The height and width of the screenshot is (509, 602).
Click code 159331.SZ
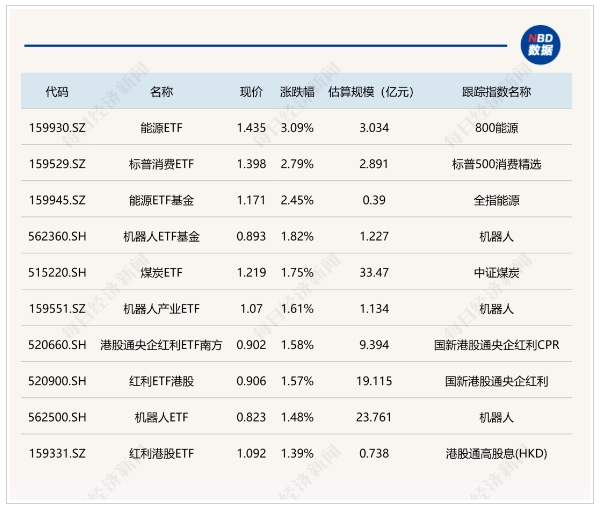[57, 453]
